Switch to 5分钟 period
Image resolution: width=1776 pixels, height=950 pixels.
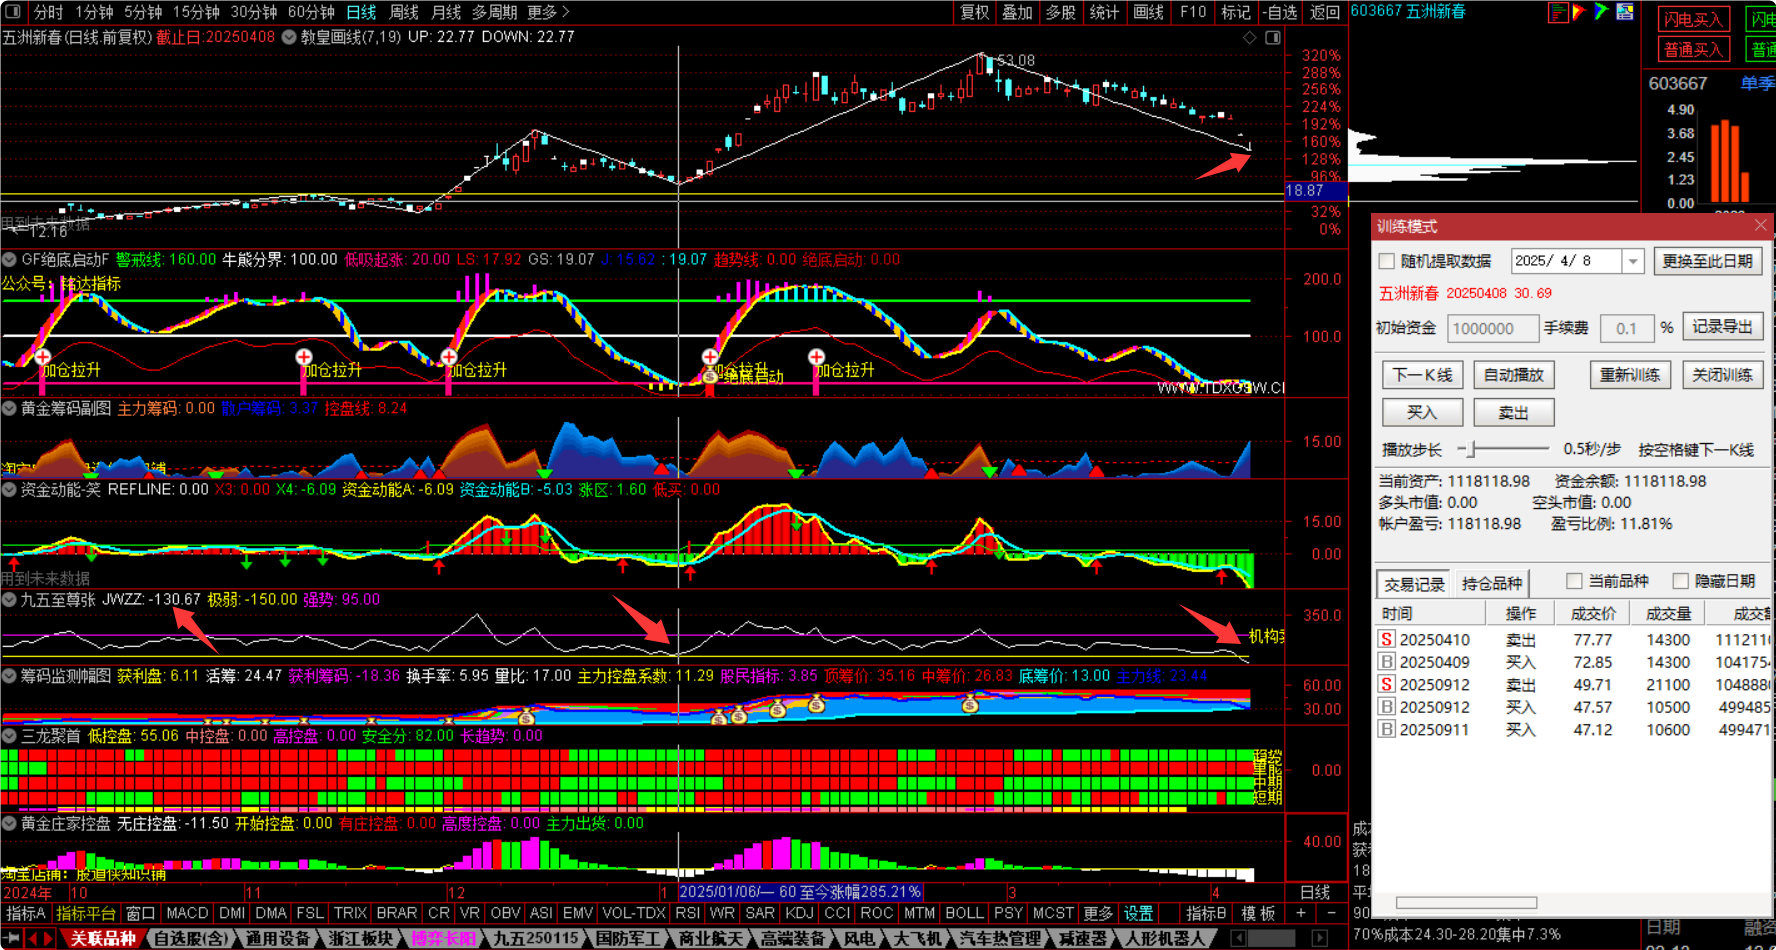pos(143,12)
